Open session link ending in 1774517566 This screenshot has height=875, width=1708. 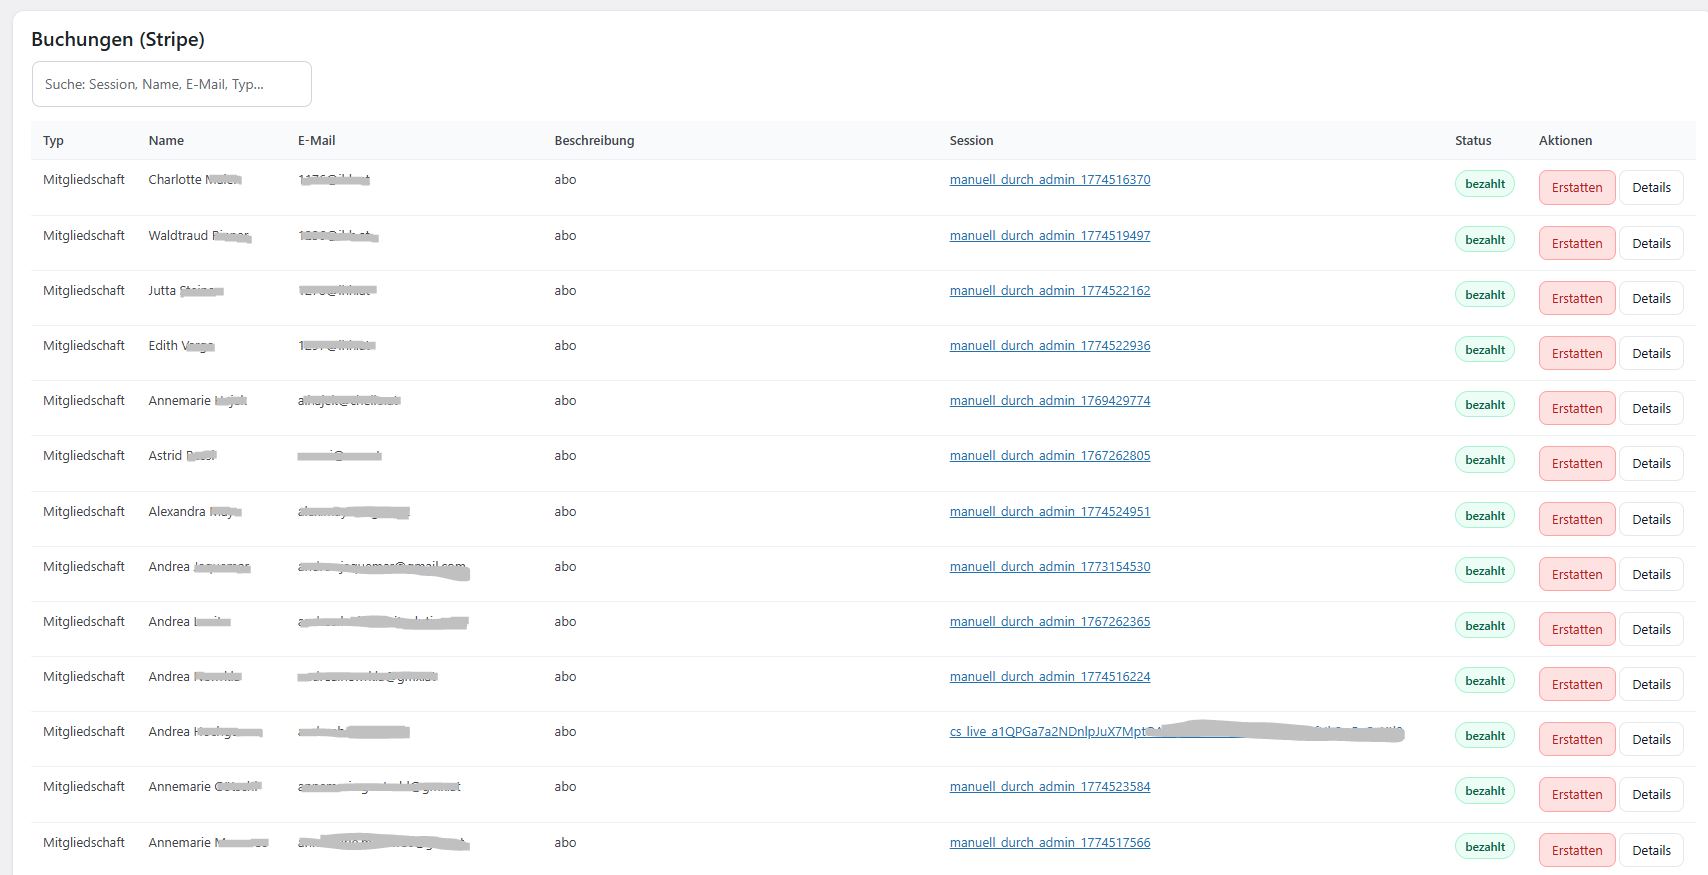[1049, 843]
